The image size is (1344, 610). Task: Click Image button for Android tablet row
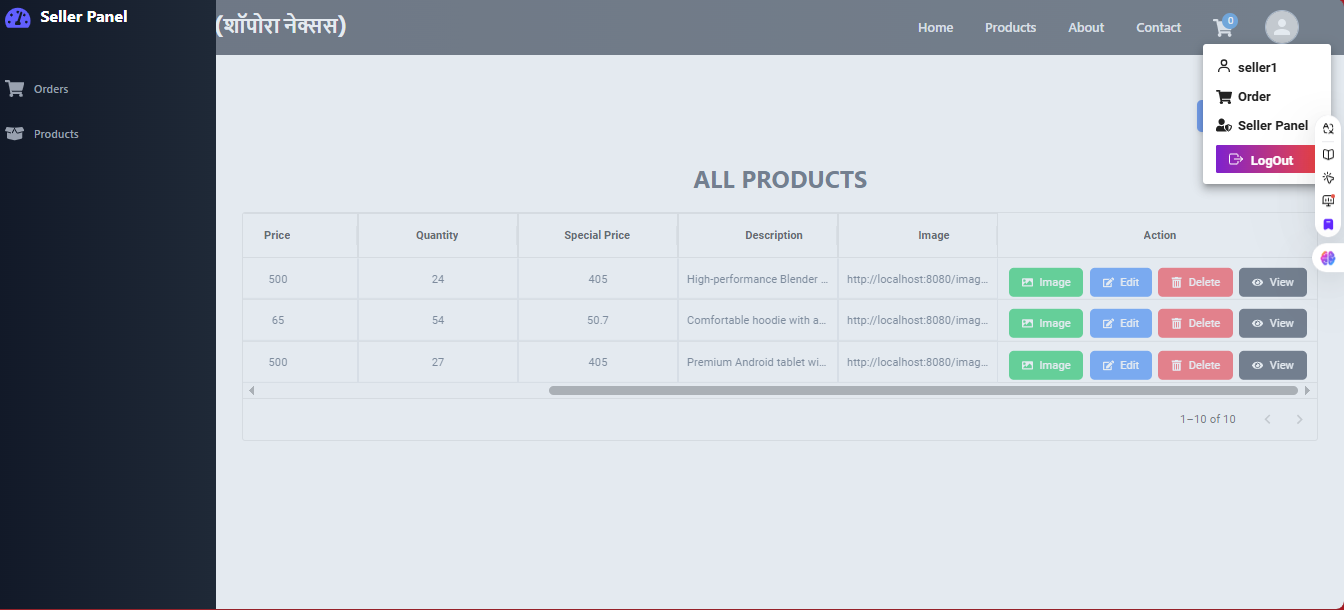tap(1046, 365)
